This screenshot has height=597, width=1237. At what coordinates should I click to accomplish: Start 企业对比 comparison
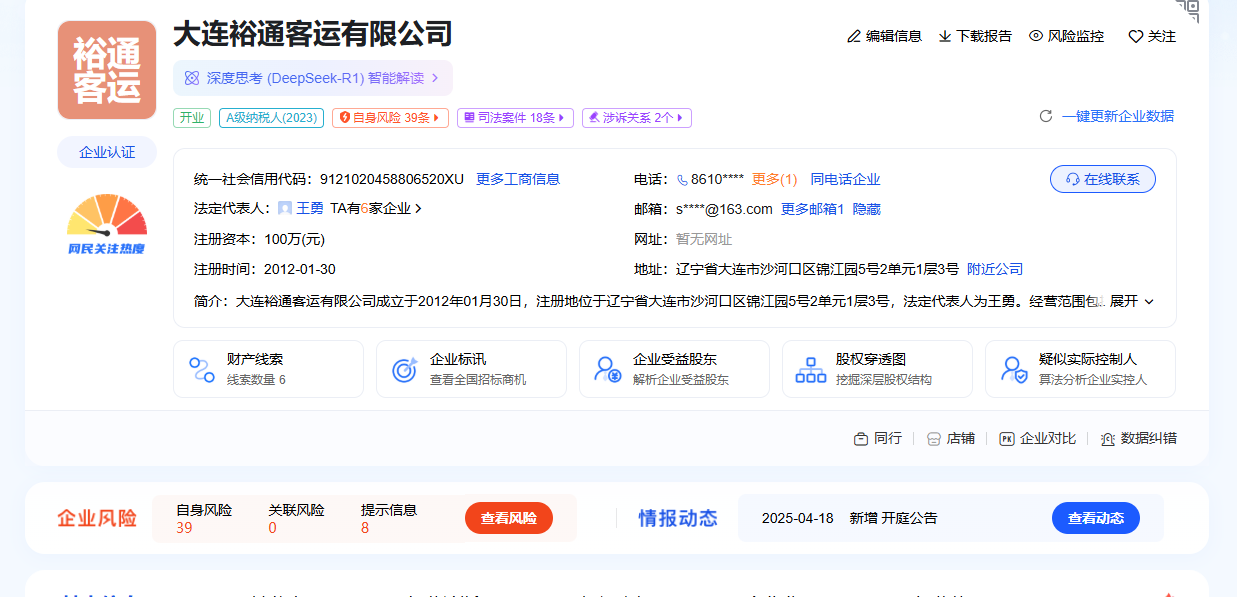coord(1037,438)
